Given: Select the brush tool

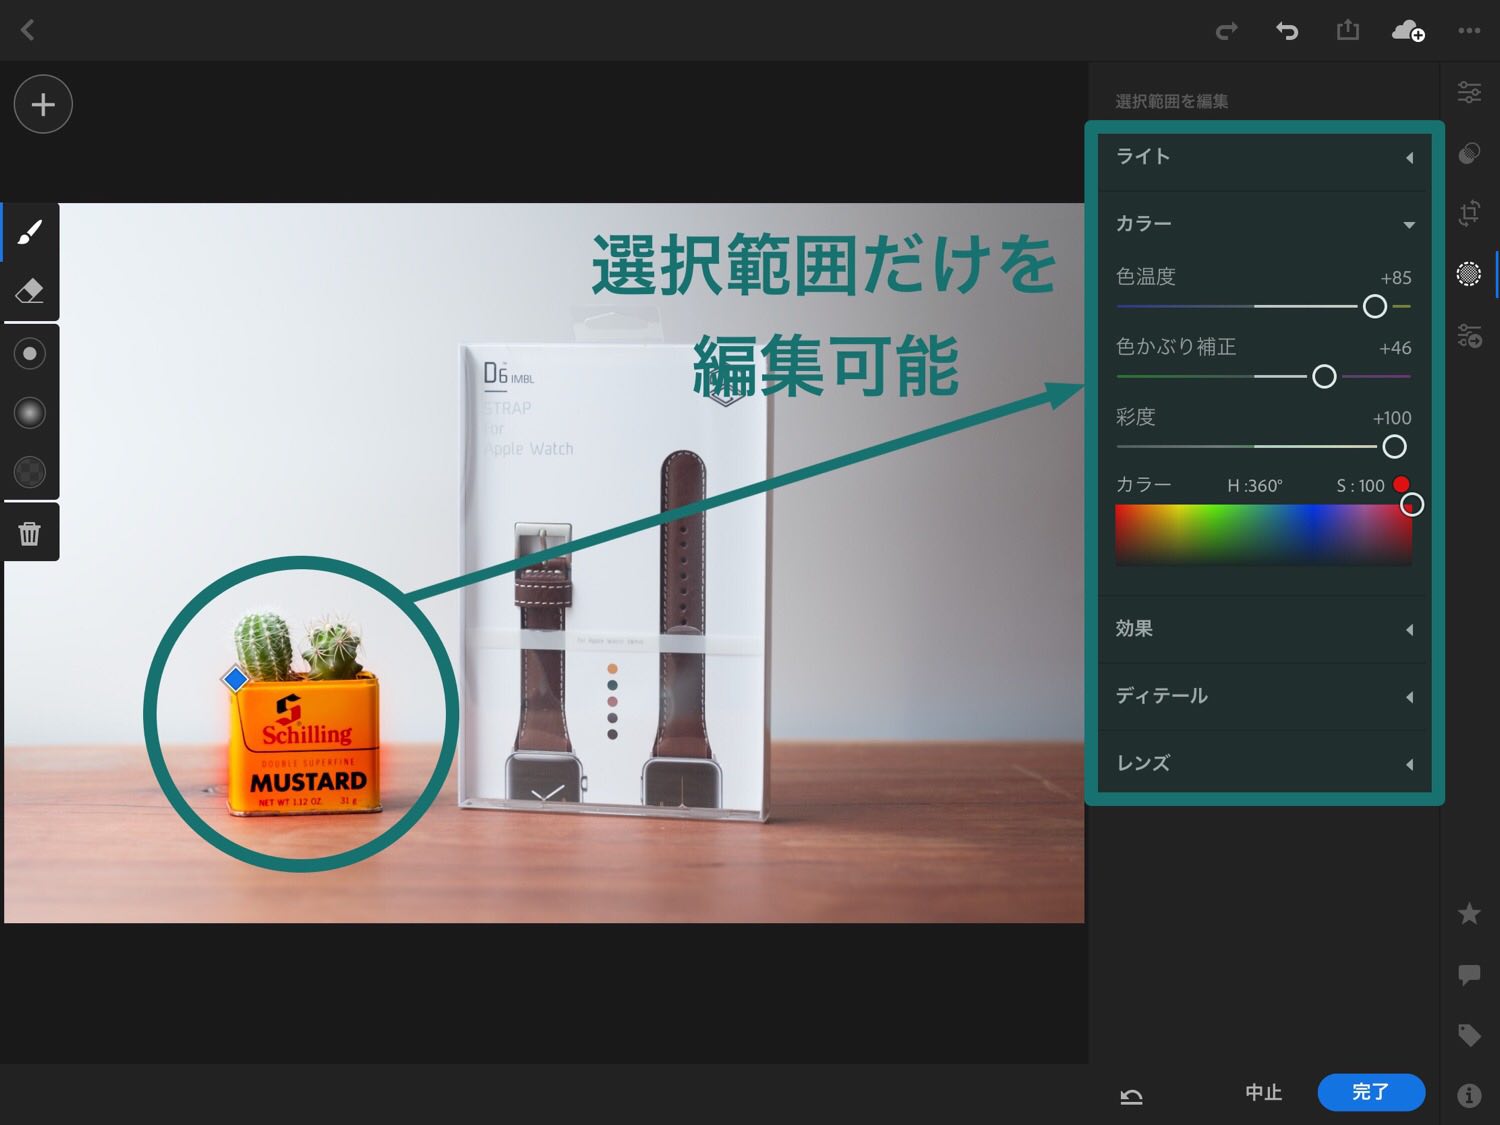Looking at the screenshot, I should pyautogui.click(x=30, y=232).
